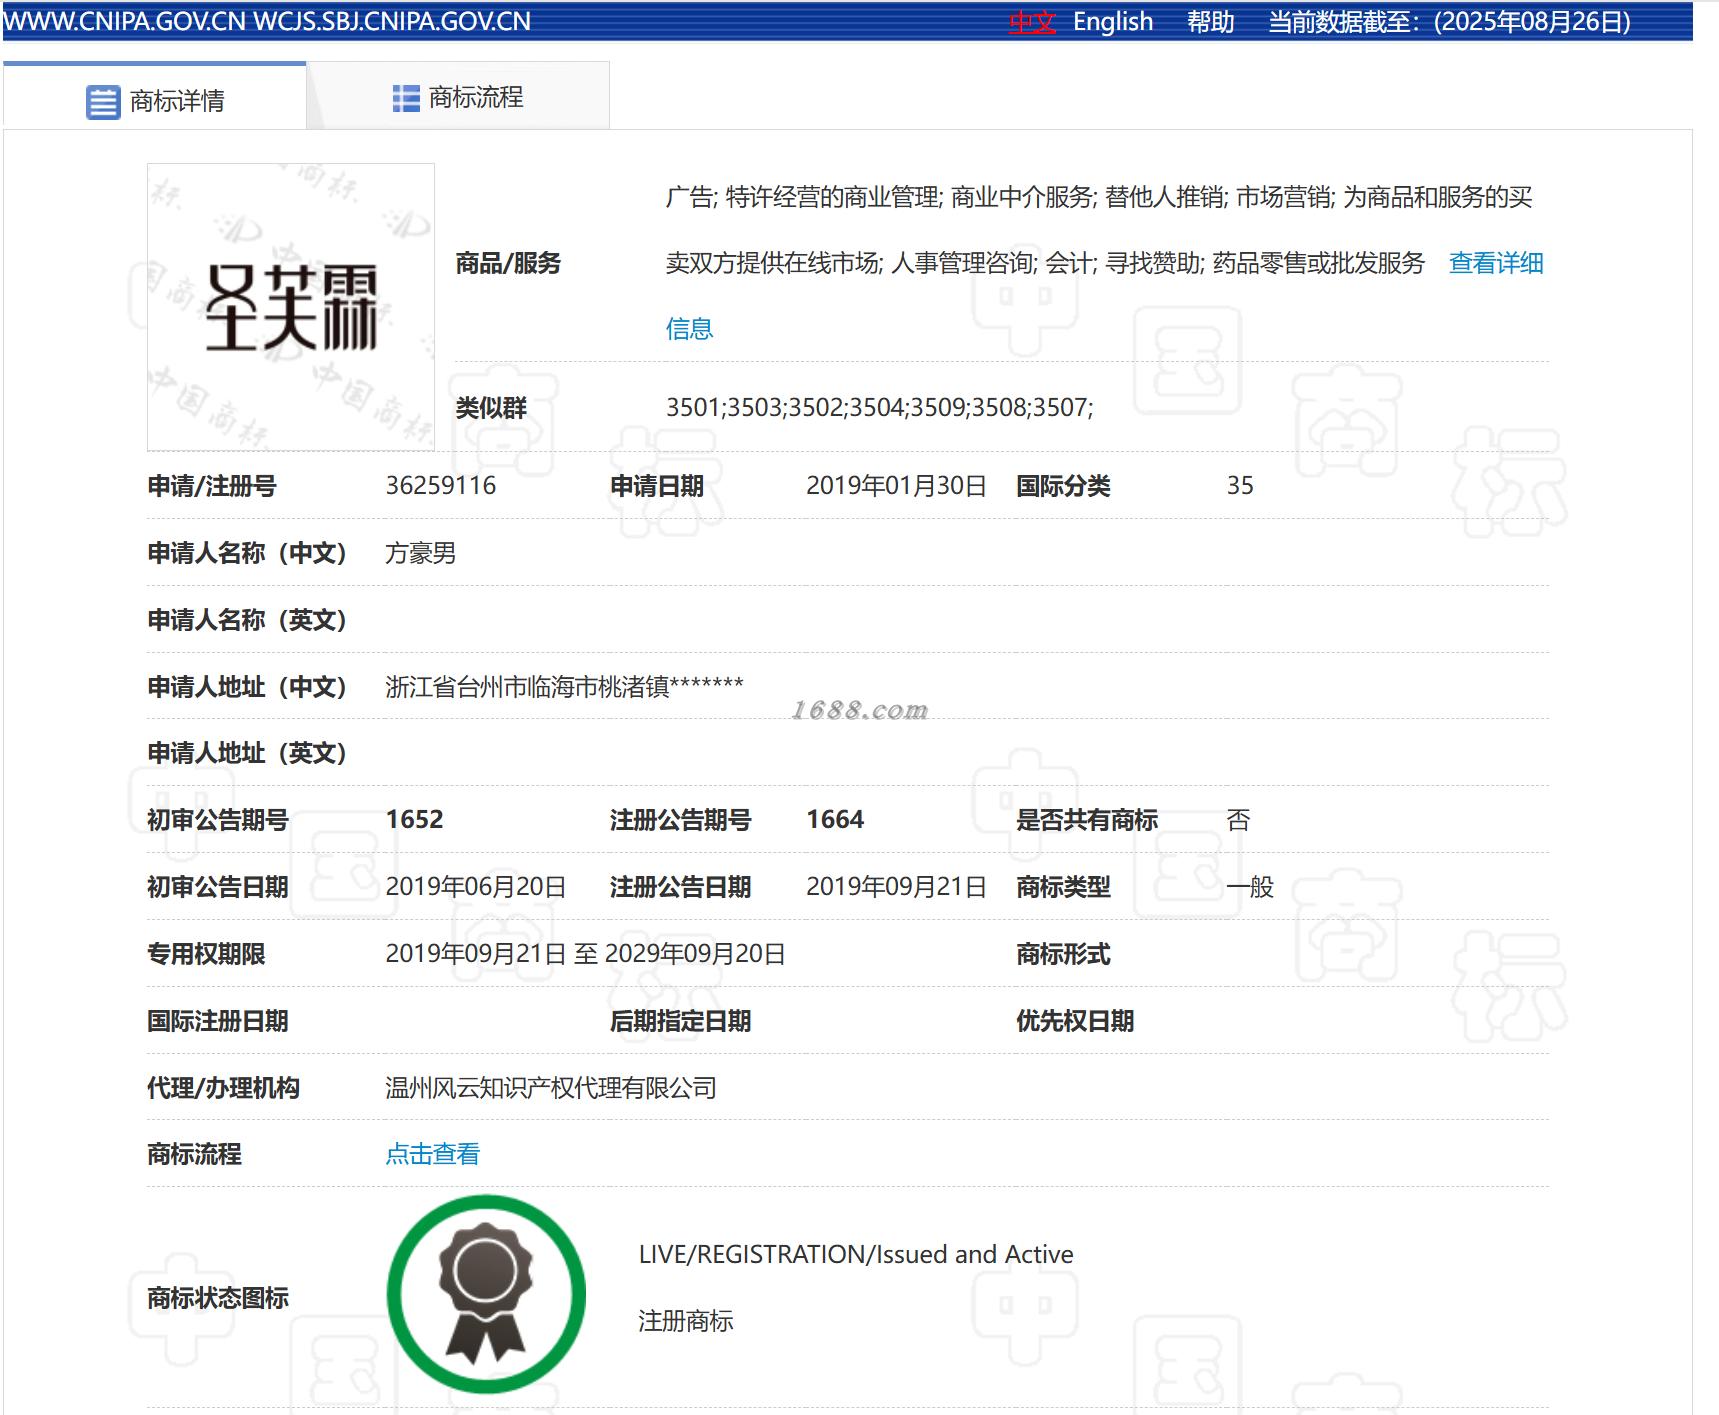
Task: Select the 后期指定日期 label
Action: coord(681,1021)
